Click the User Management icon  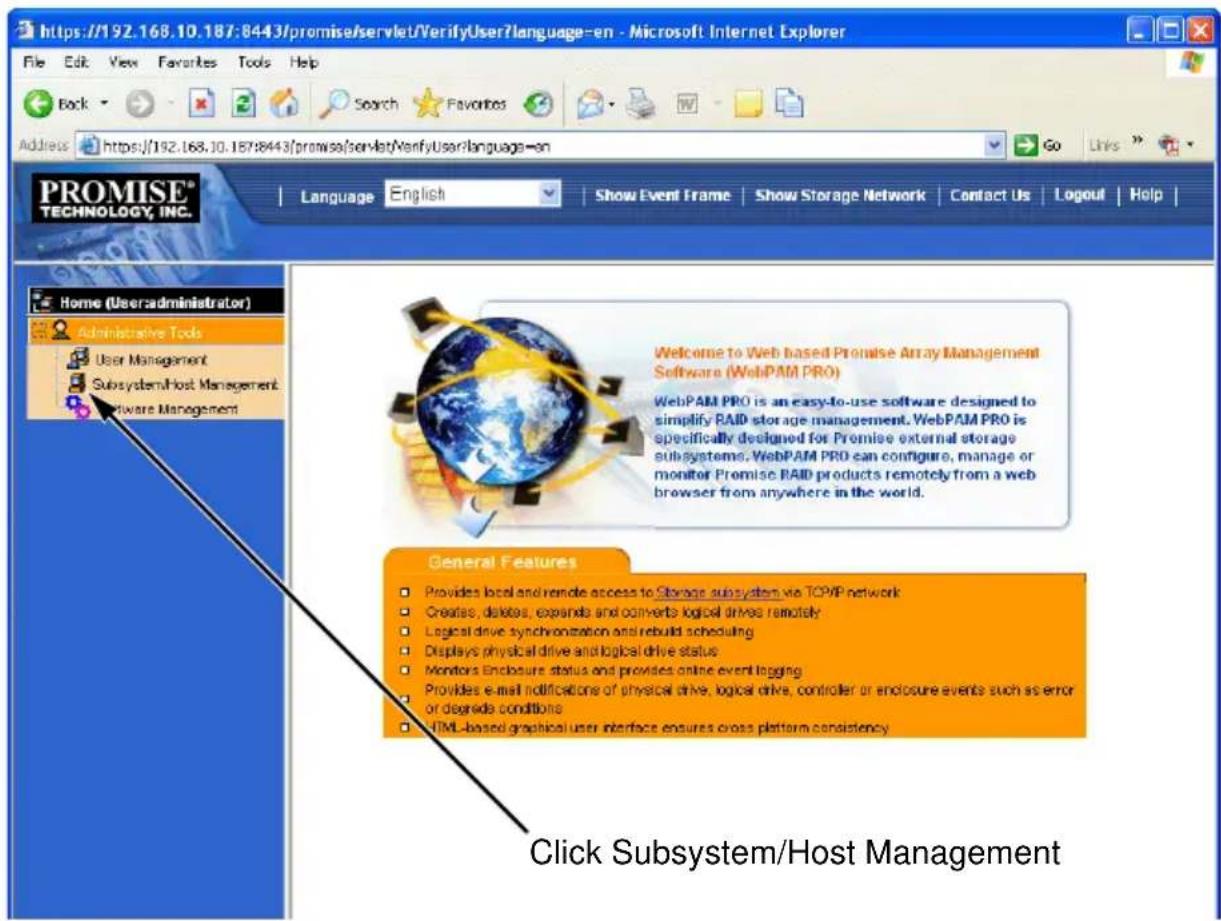(78, 358)
